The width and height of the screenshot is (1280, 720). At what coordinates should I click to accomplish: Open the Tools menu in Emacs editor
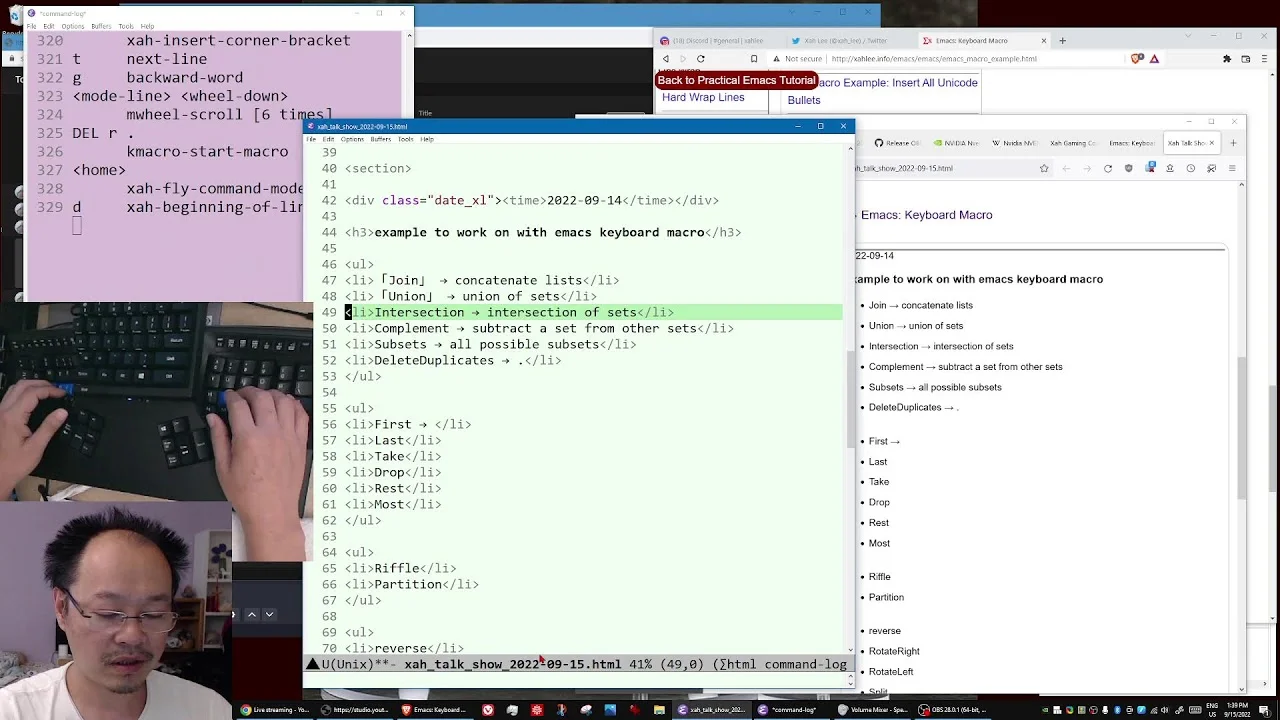(405, 139)
